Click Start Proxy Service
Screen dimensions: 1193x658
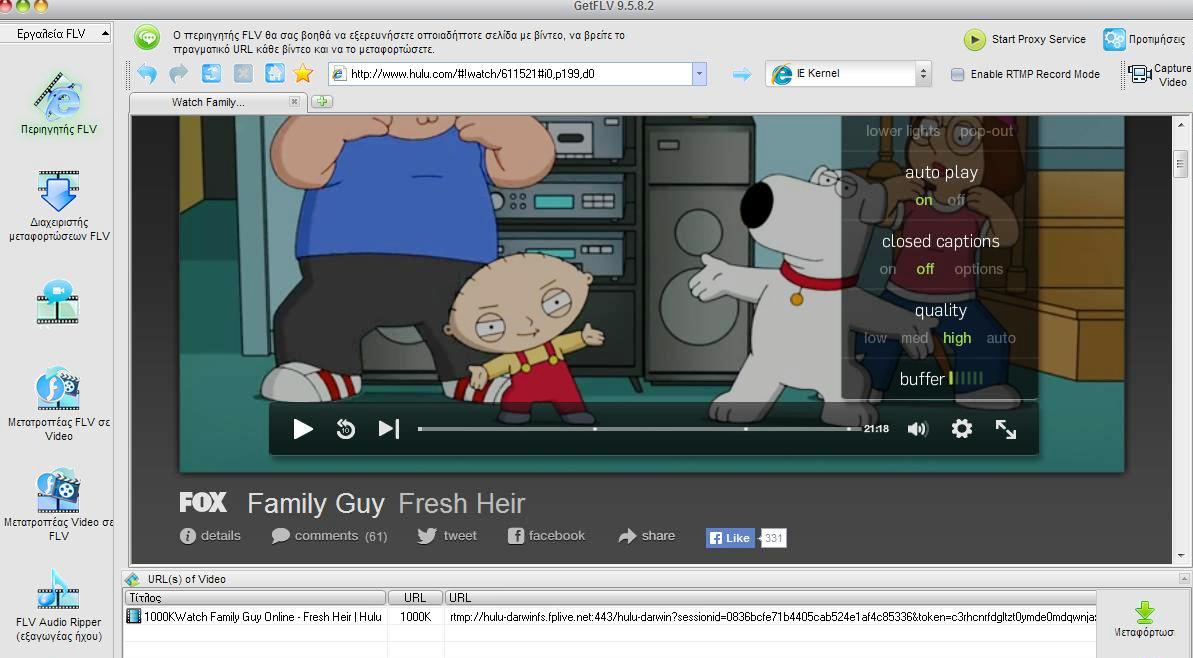point(1025,39)
